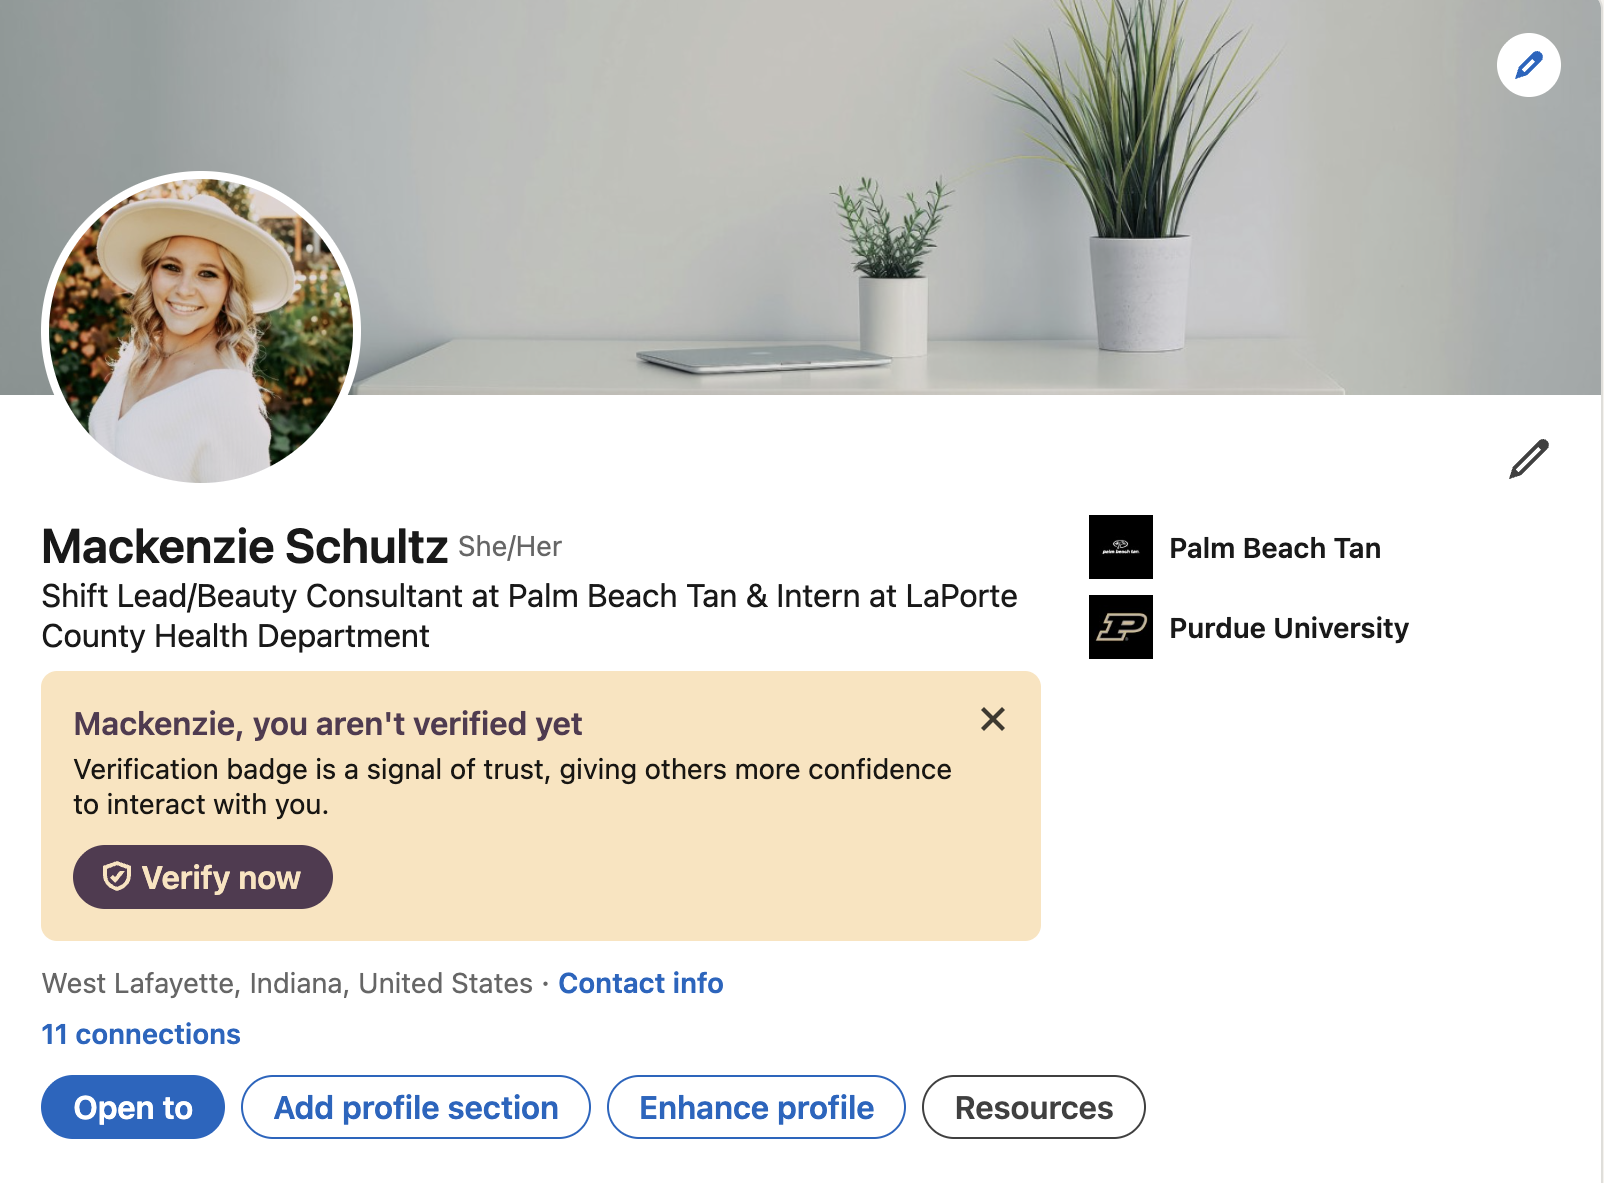Click the Purdue University school name
Viewport: 1604px width, 1183px height.
pyautogui.click(x=1288, y=628)
